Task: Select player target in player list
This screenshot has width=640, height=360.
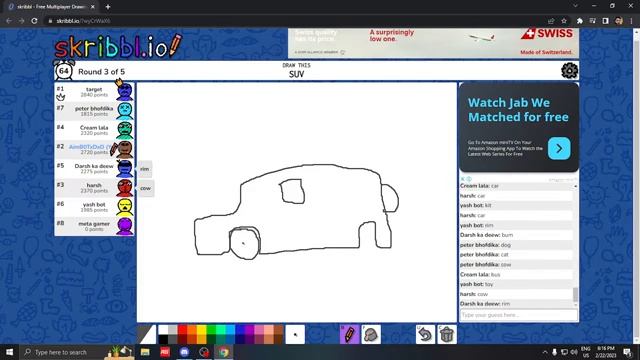Action: pos(94,92)
